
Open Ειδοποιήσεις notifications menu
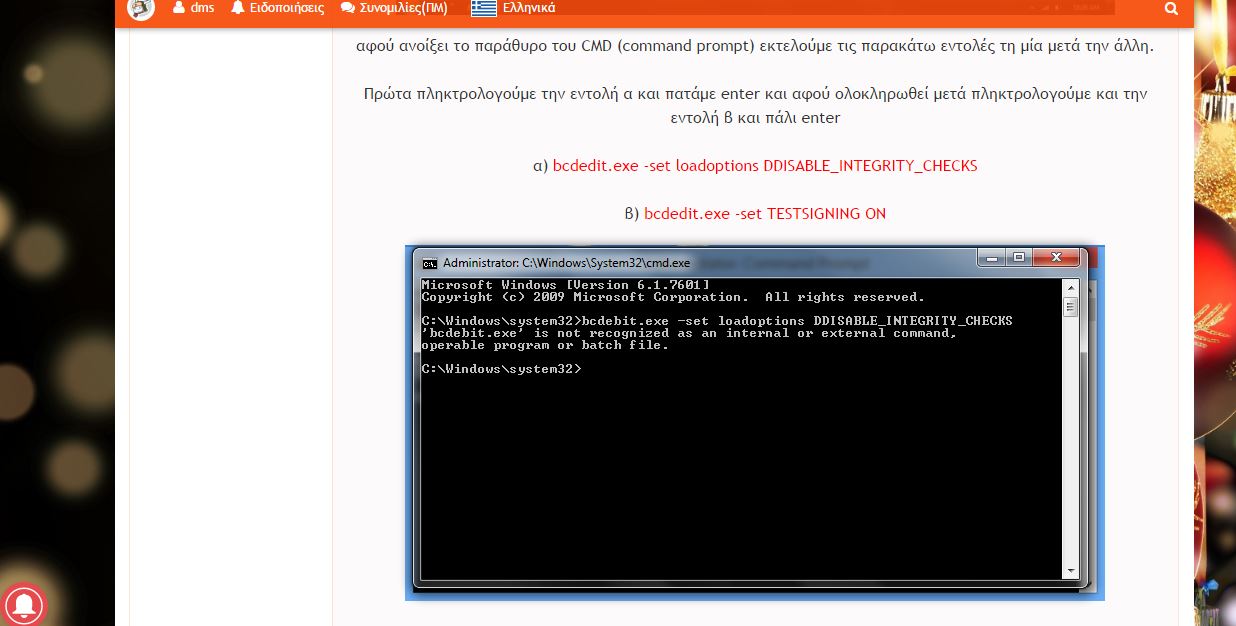coord(277,8)
